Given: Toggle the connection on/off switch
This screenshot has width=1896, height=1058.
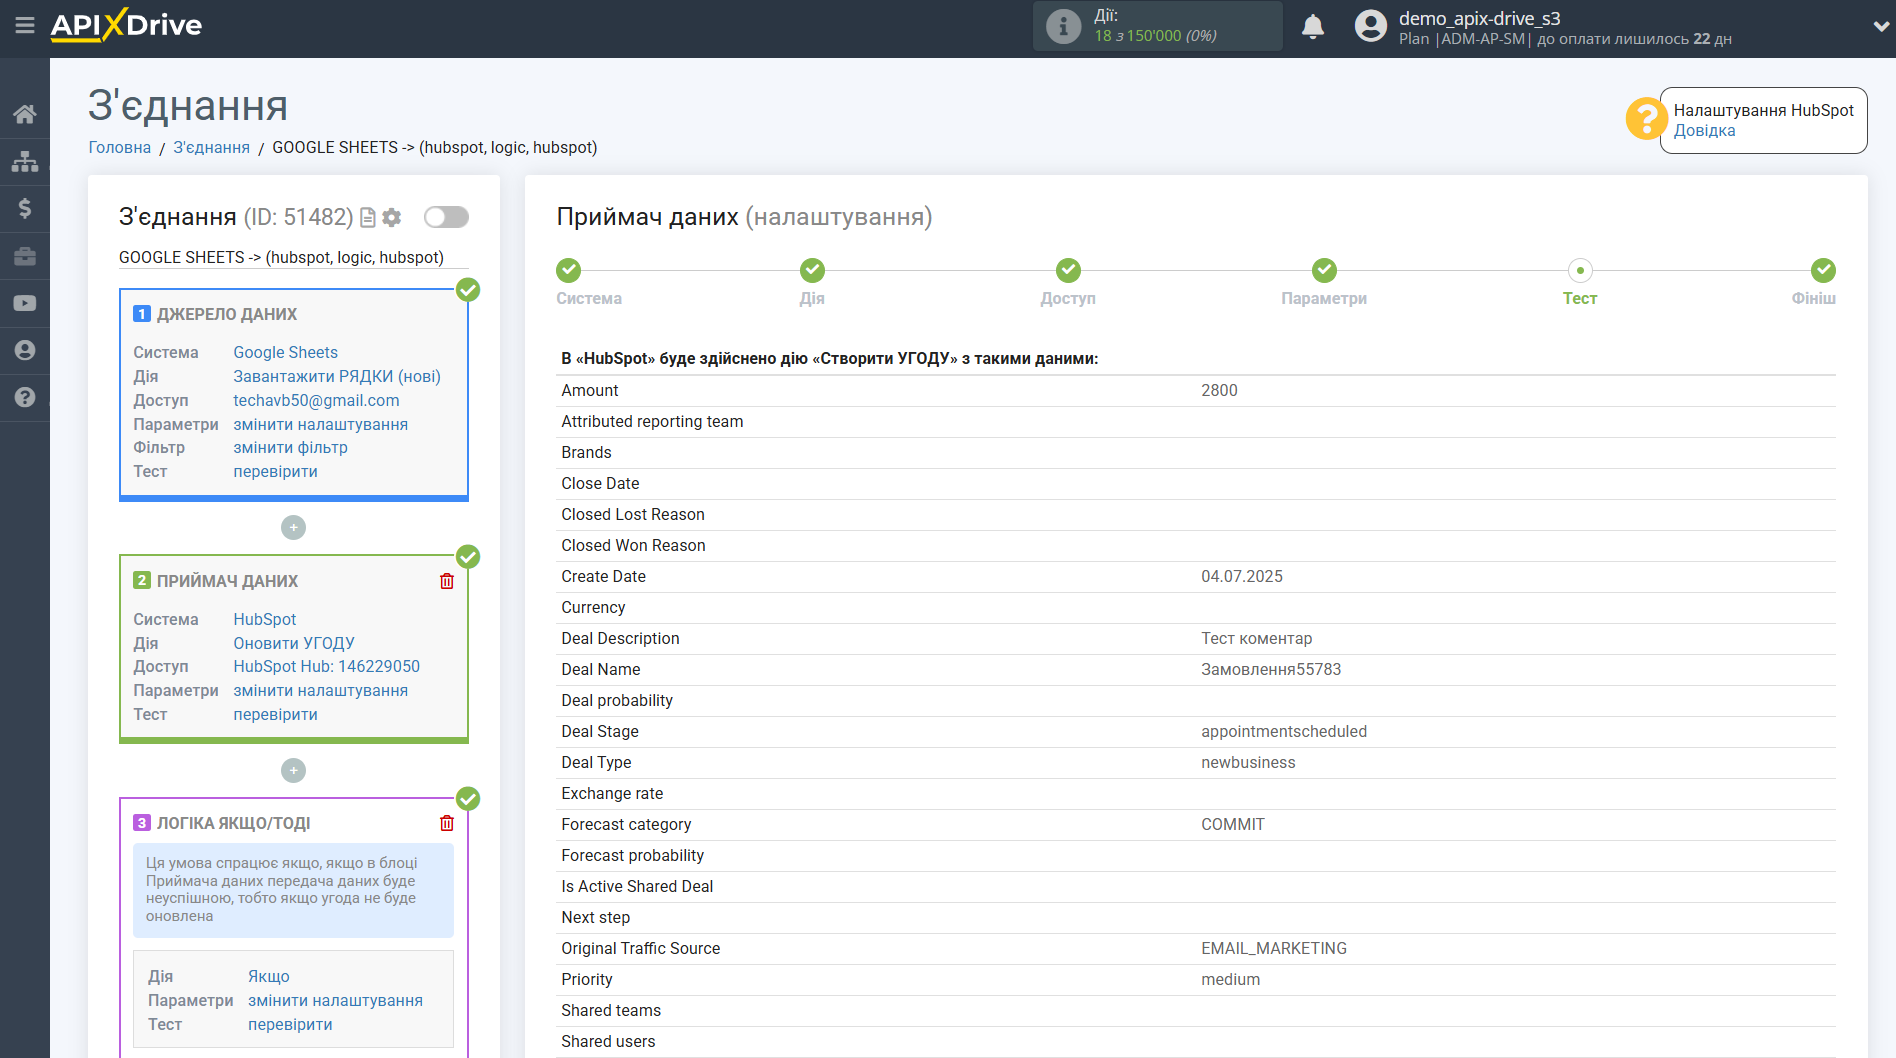Looking at the screenshot, I should 446,217.
